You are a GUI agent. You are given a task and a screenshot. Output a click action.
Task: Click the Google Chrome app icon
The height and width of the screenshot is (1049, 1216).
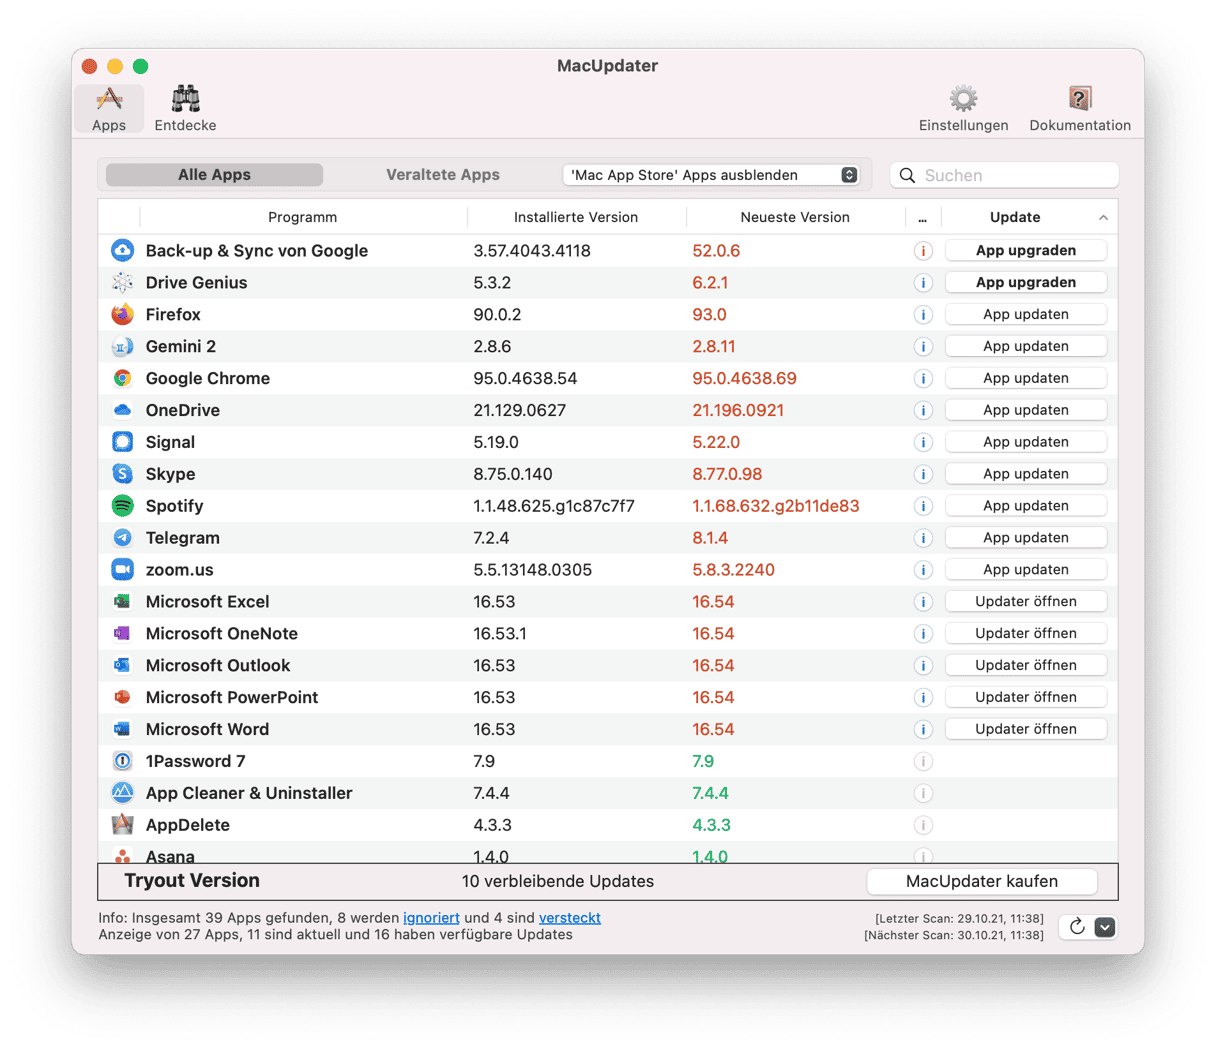(x=122, y=378)
